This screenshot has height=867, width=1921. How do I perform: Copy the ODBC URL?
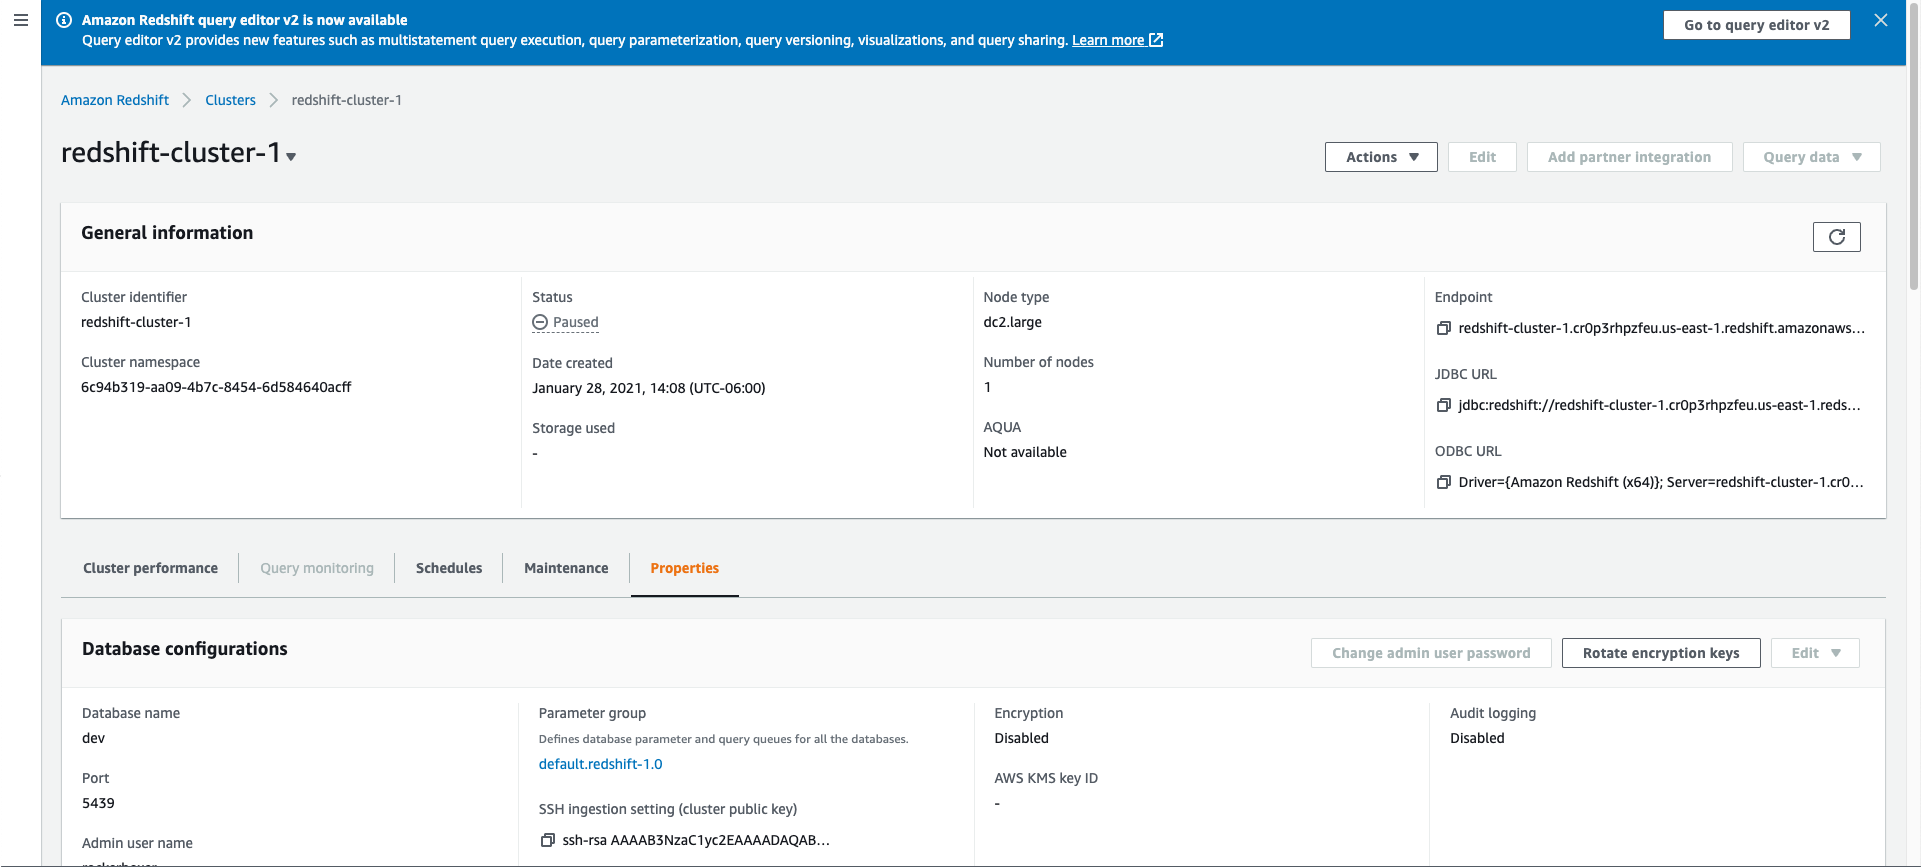point(1443,482)
